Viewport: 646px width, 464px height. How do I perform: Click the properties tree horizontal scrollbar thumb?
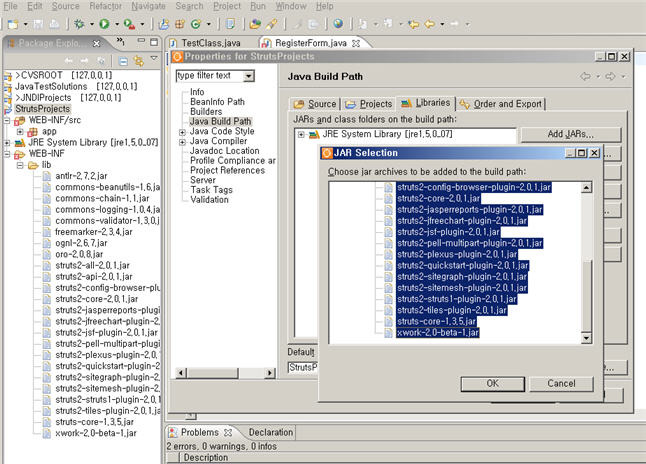[x=213, y=373]
